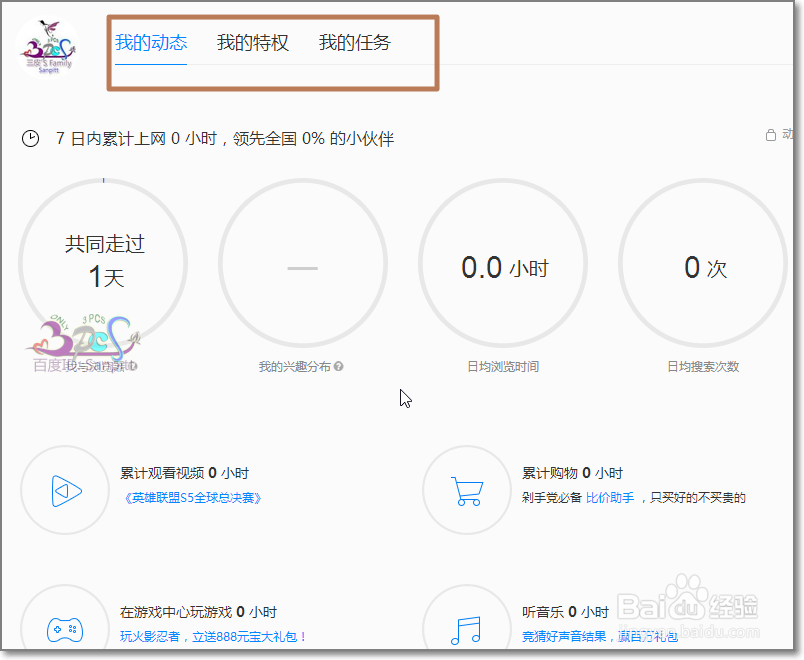The image size is (804, 660).
Task: Switch to the 我的特权 tab
Action: pyautogui.click(x=253, y=42)
